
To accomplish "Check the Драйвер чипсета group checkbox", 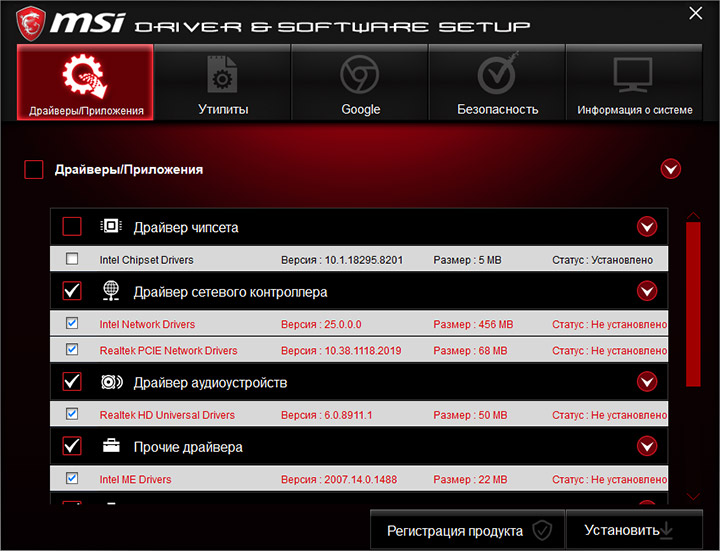I will point(72,226).
